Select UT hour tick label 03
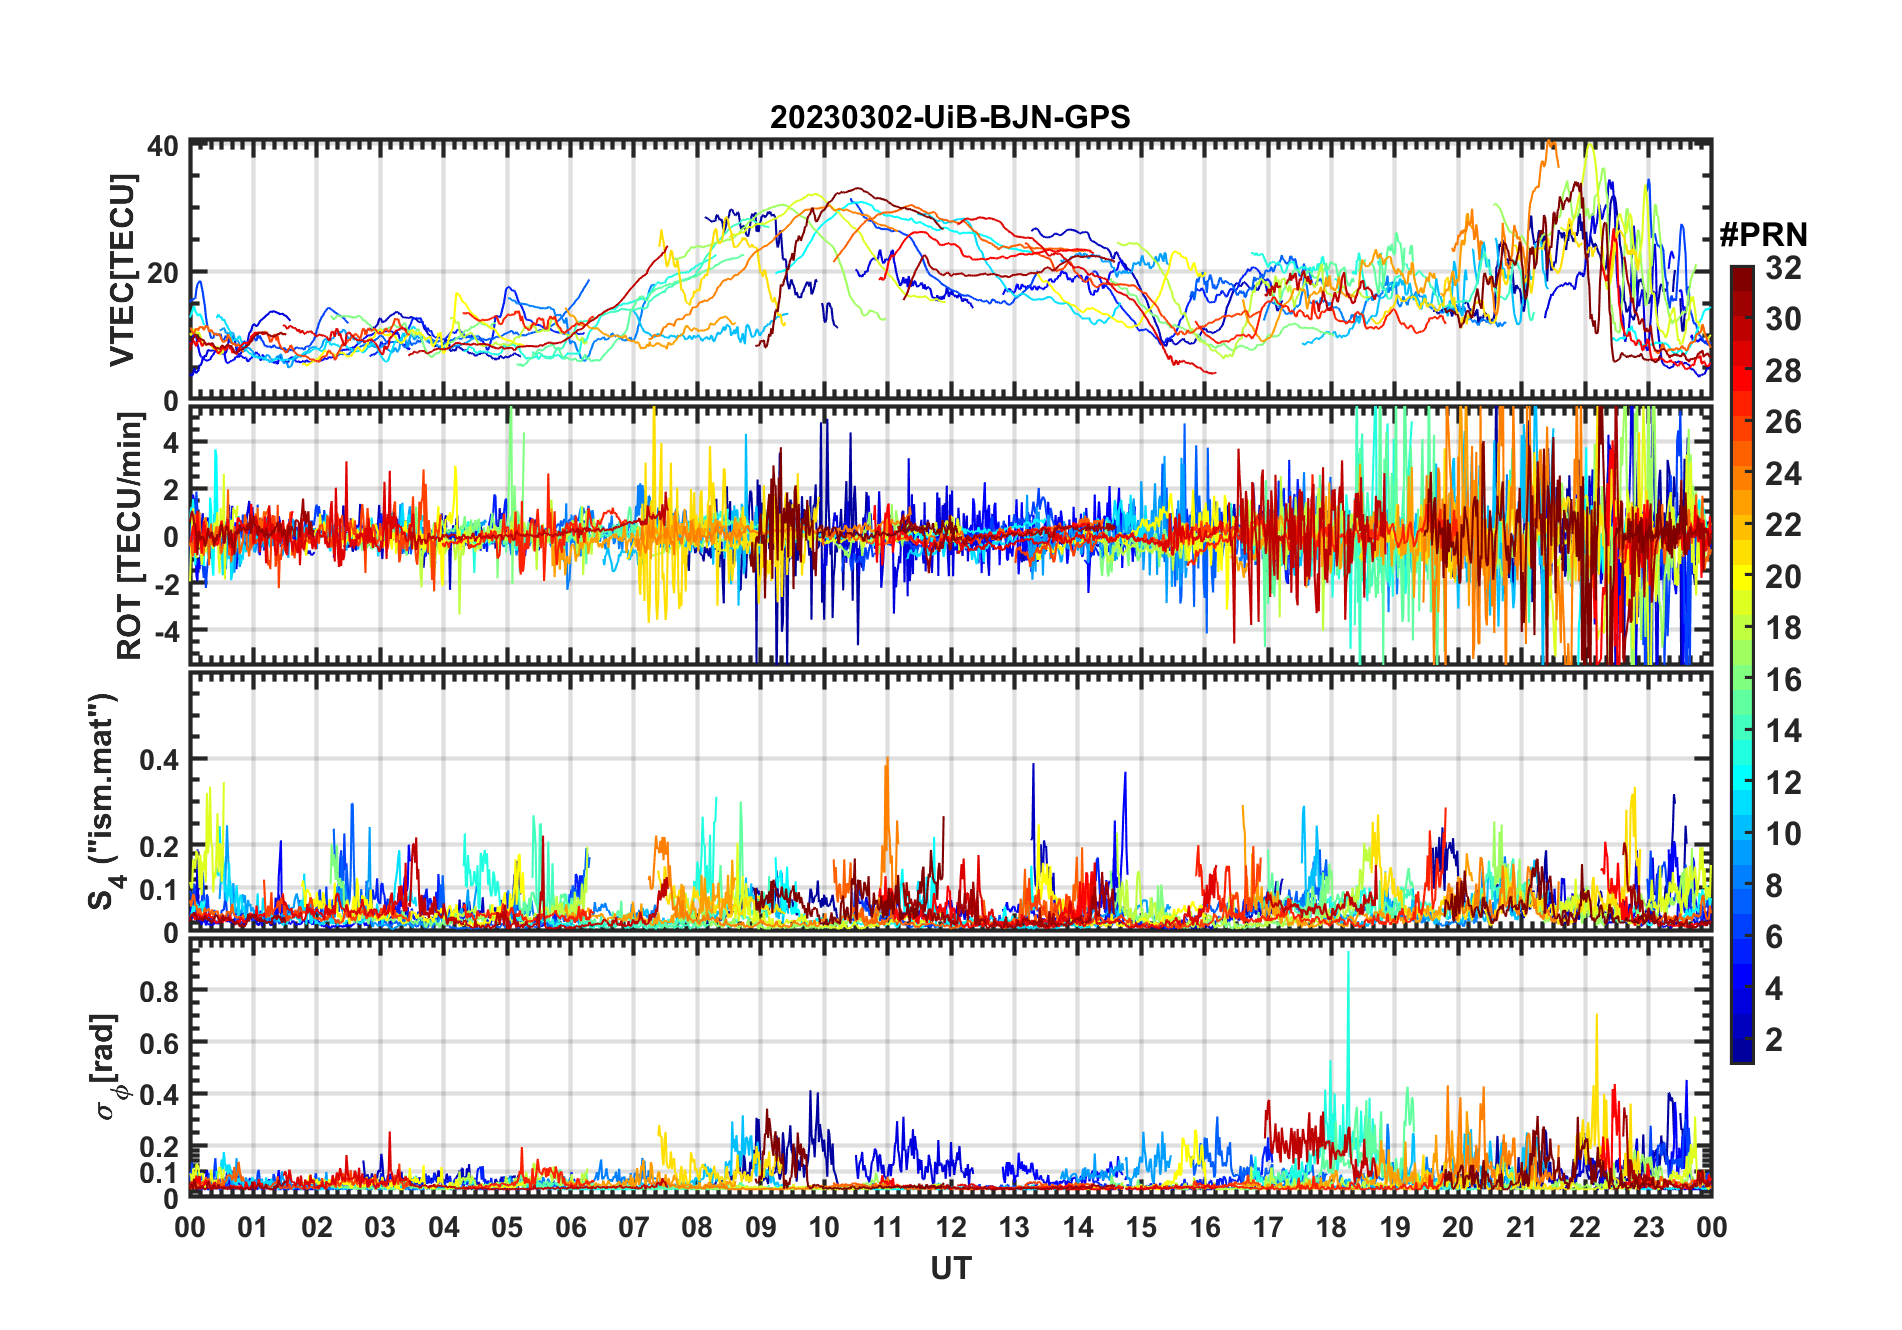Screen dimensions: 1902x1330 [381, 1227]
